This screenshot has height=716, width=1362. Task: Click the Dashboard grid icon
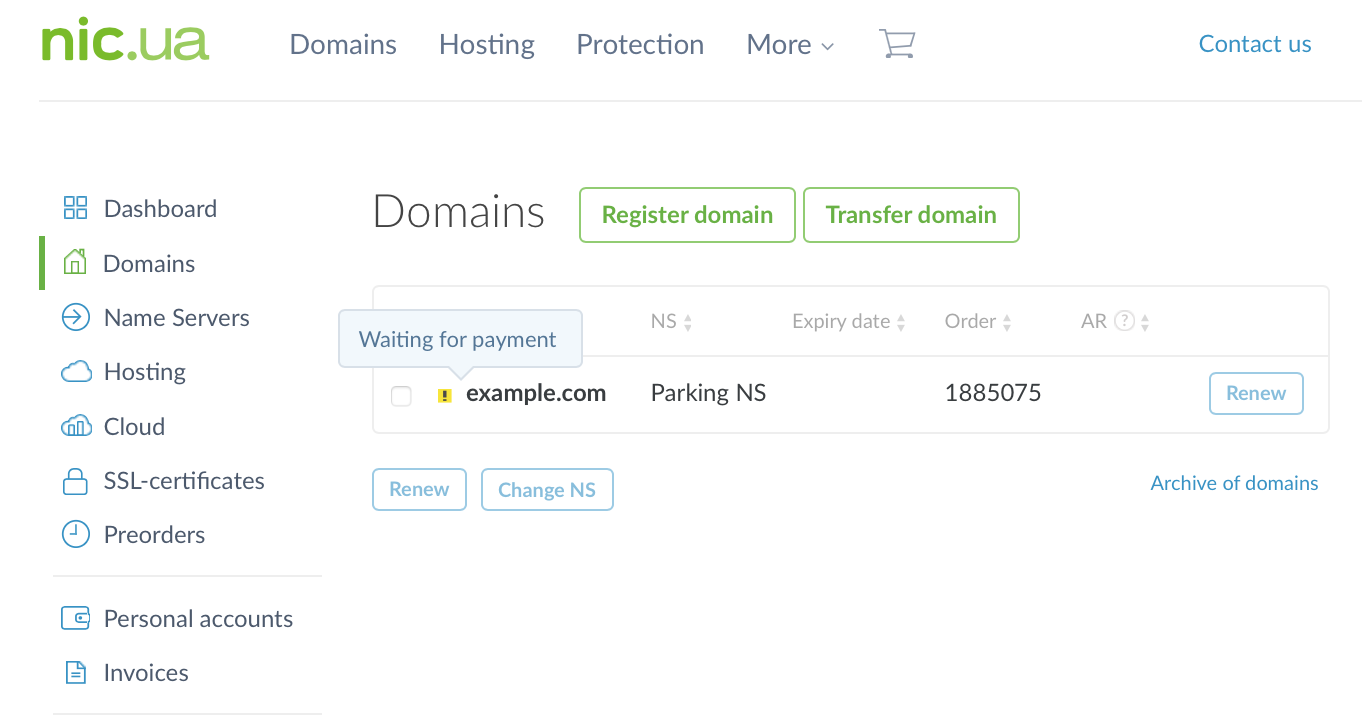[75, 208]
